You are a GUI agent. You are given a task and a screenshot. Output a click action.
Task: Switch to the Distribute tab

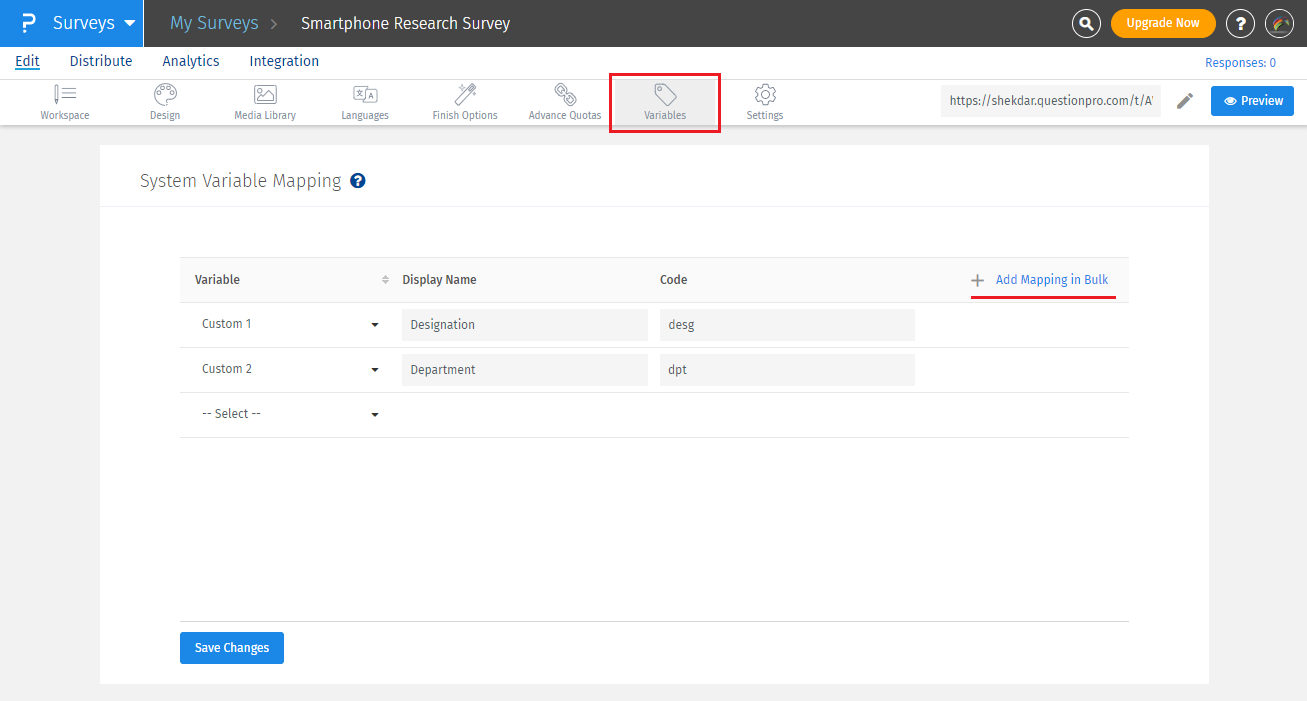(101, 61)
